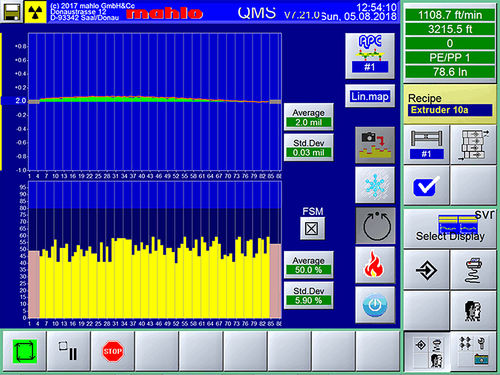The image size is (500, 375).
Task: Click the yellow bar chart area
Action: [155, 278]
